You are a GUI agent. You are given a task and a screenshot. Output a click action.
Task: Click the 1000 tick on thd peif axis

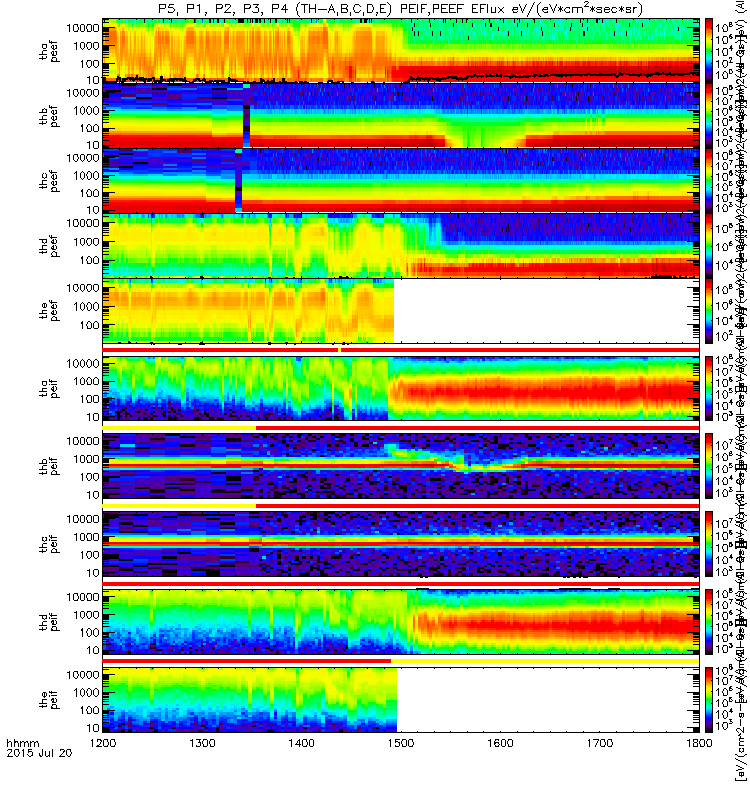tap(86, 615)
